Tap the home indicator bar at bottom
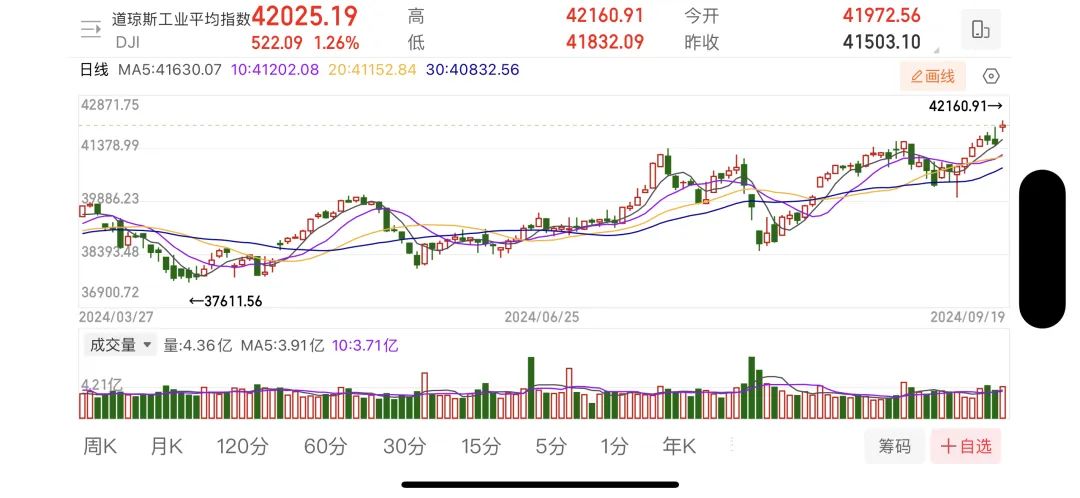This screenshot has width=1080, height=498. pos(540,485)
